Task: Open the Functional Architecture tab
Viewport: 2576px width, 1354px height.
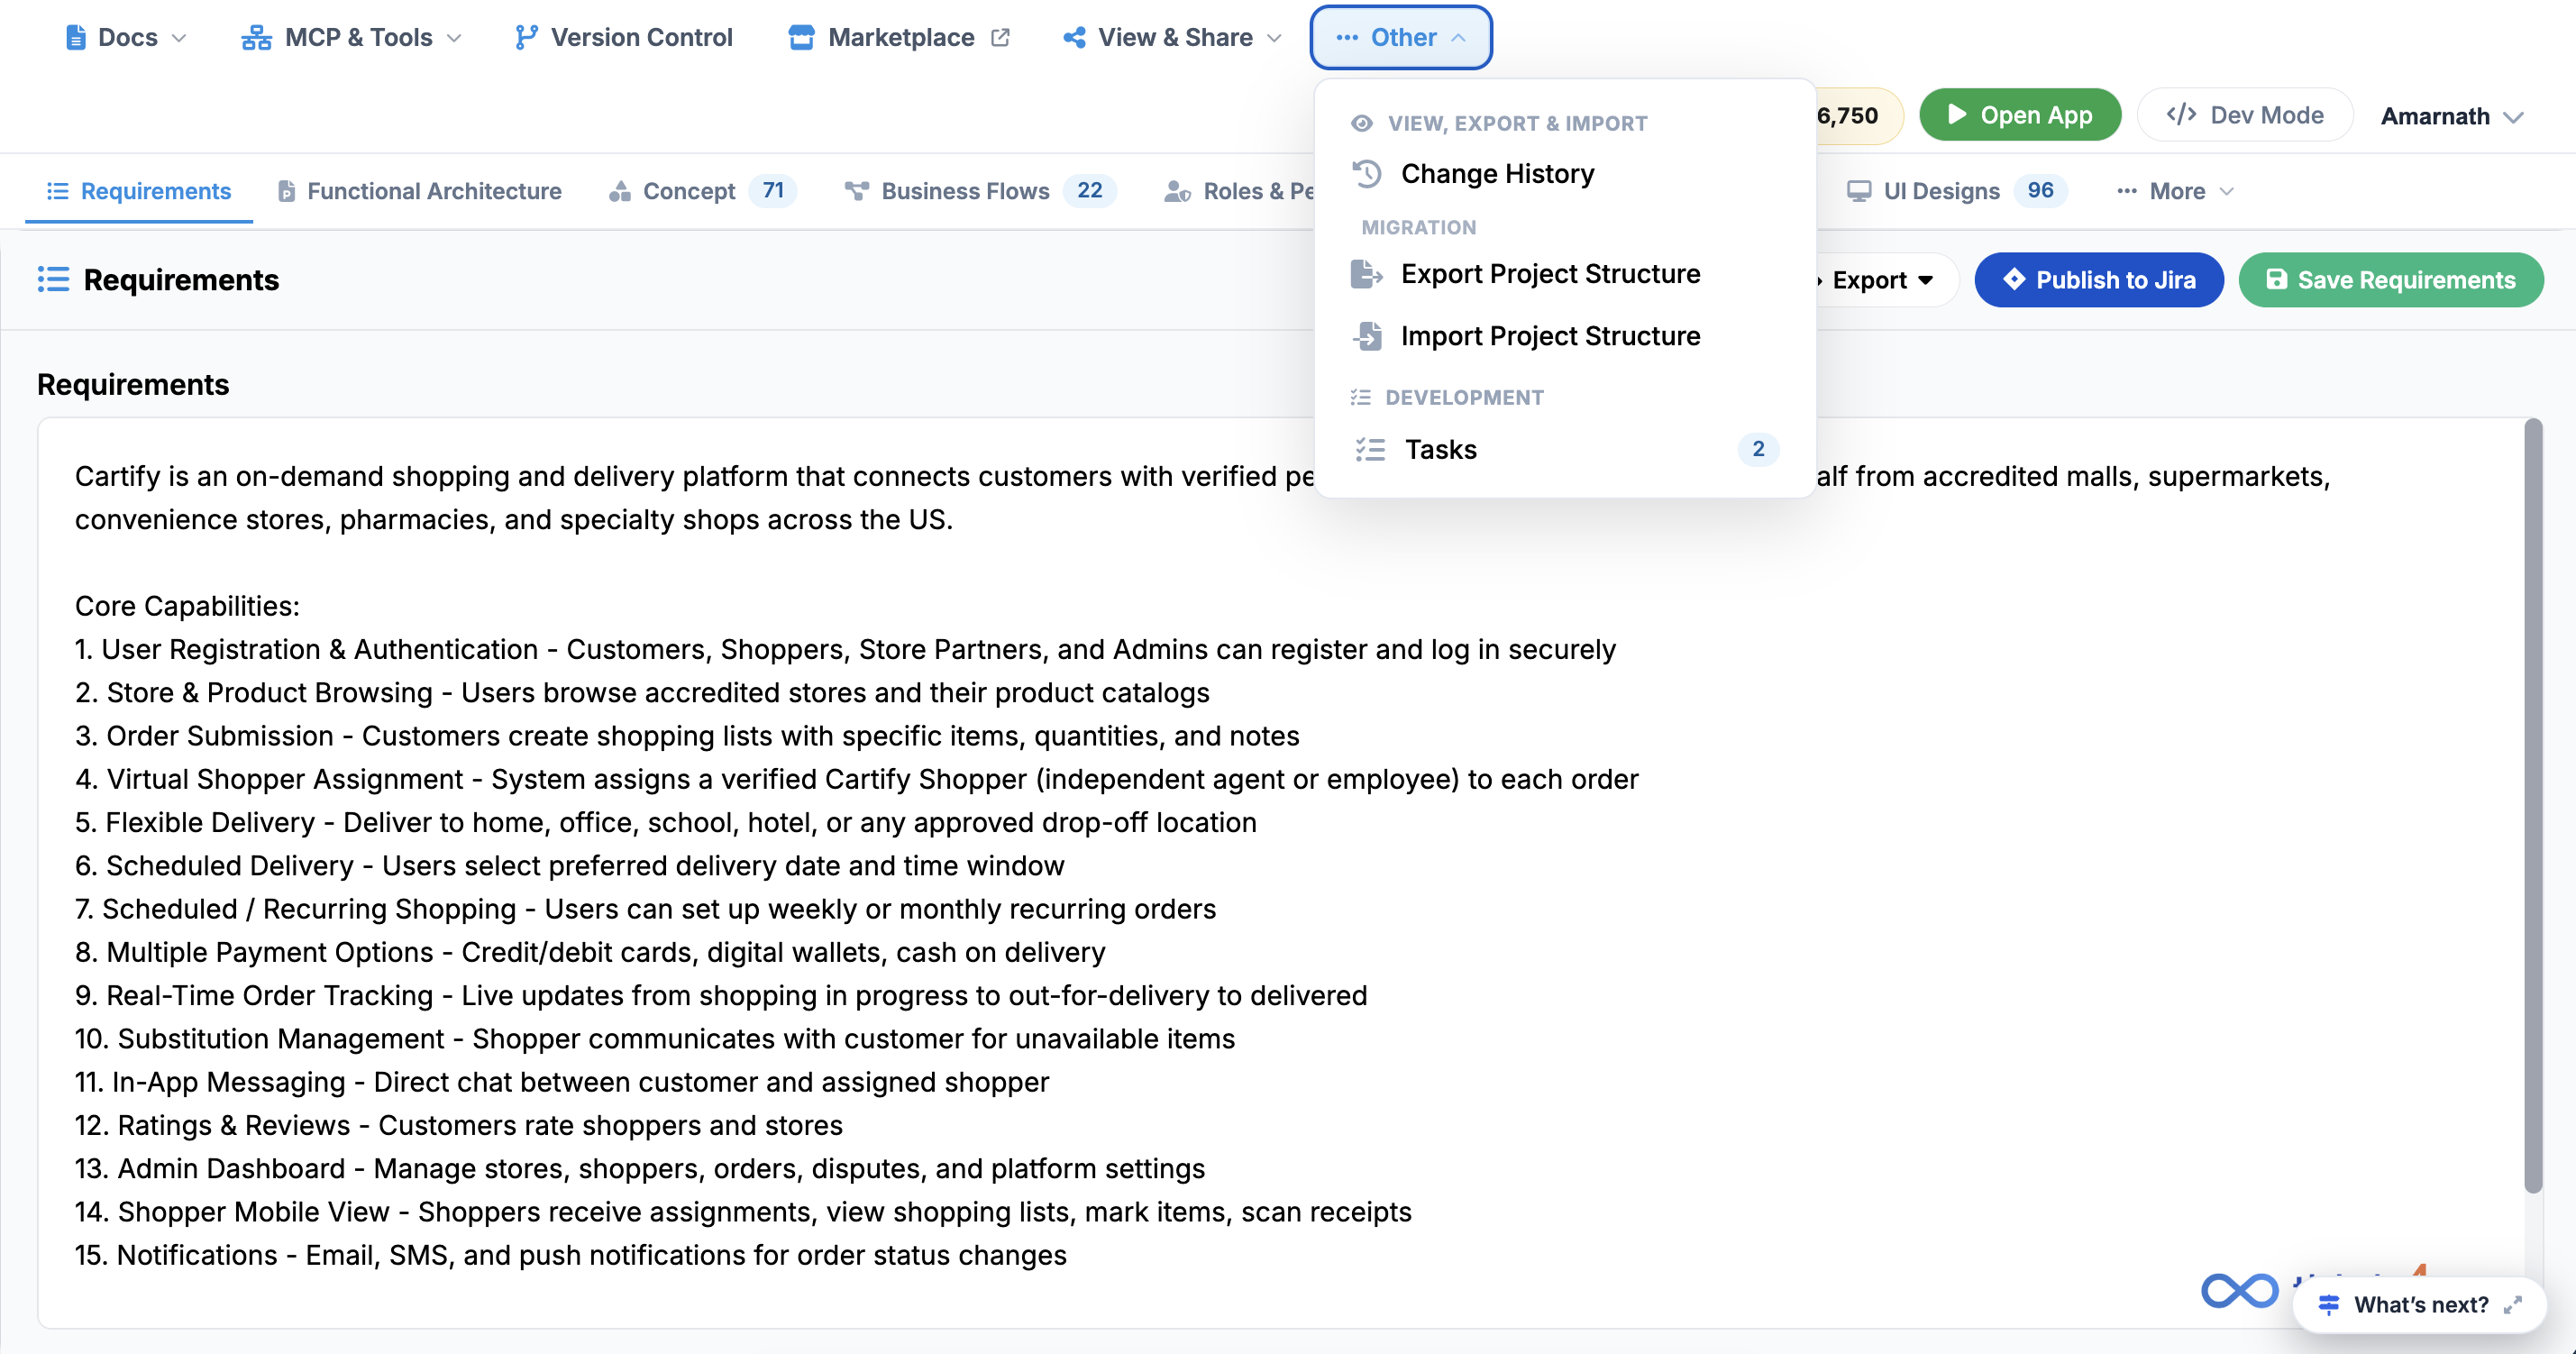Action: coord(419,191)
